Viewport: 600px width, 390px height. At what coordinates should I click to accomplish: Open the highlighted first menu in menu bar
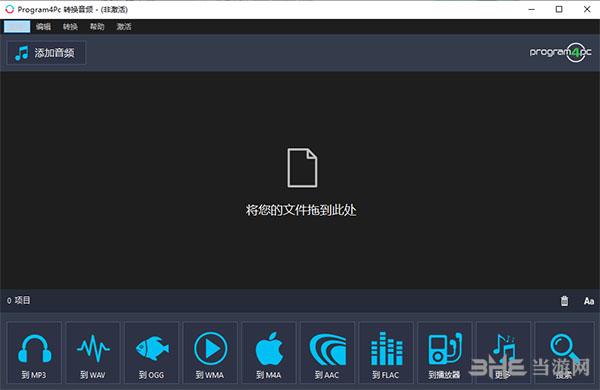pos(17,26)
